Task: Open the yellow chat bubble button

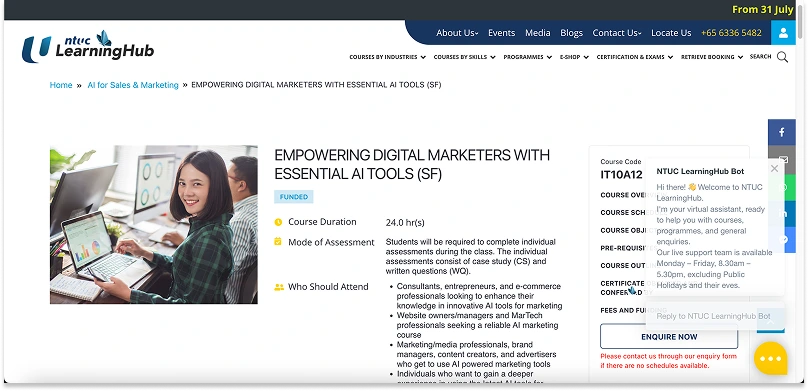Action: (770, 359)
